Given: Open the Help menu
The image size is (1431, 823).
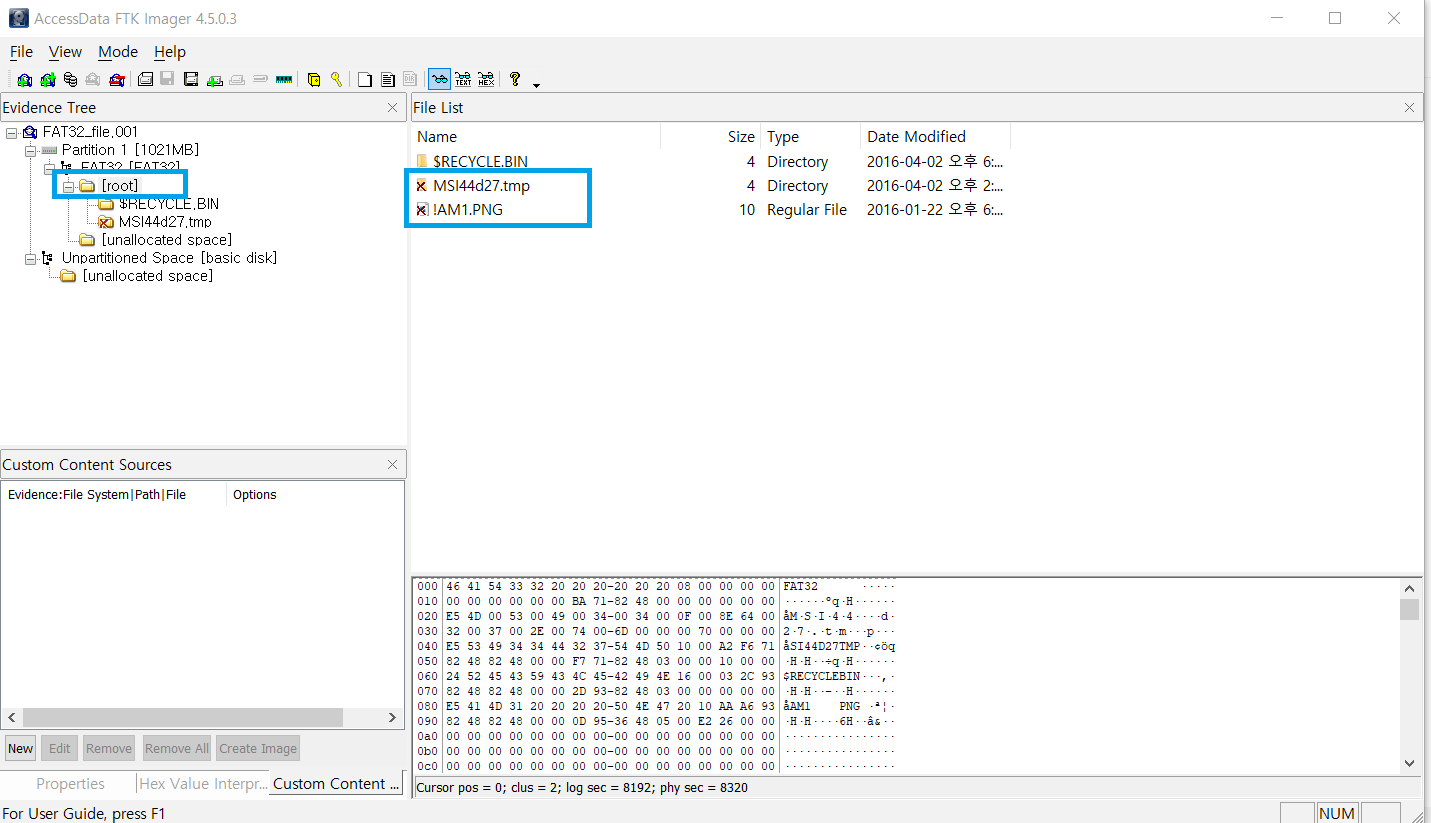Looking at the screenshot, I should pos(170,52).
